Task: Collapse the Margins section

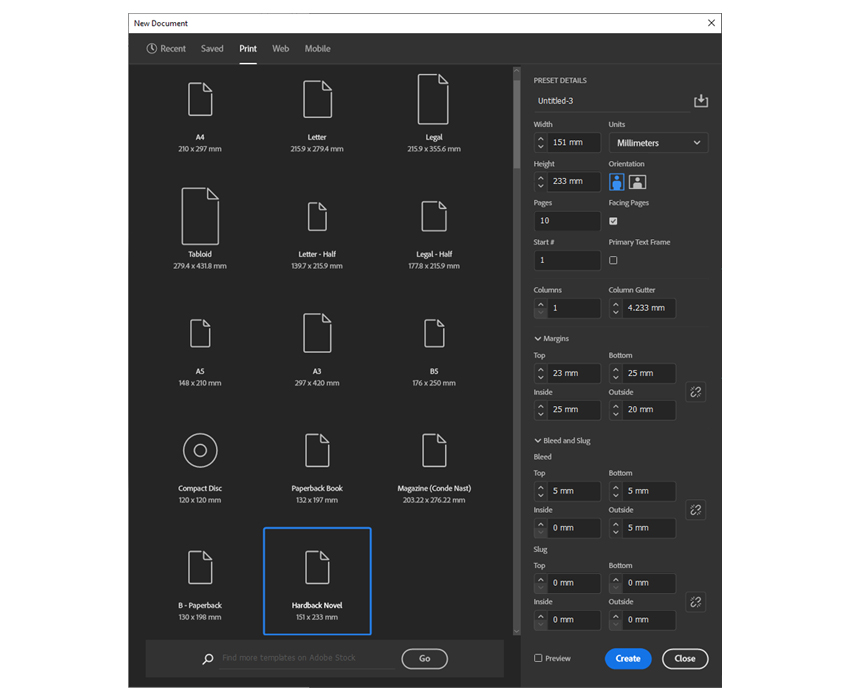Action: coord(538,338)
